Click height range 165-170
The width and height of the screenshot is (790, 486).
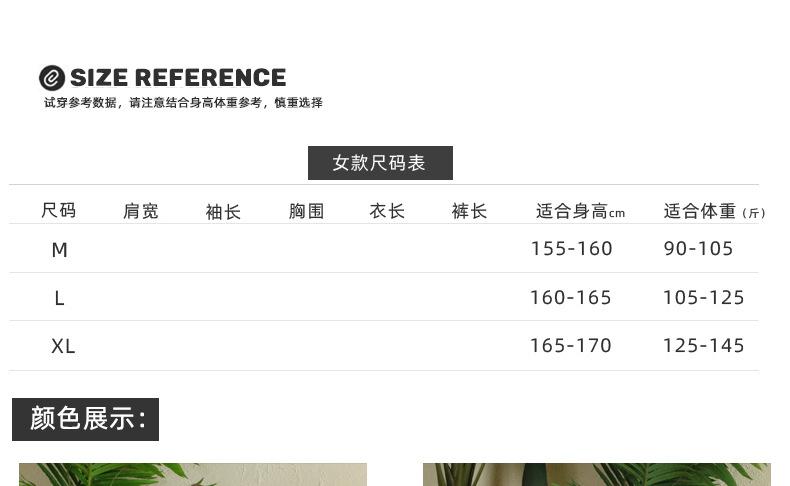point(570,346)
